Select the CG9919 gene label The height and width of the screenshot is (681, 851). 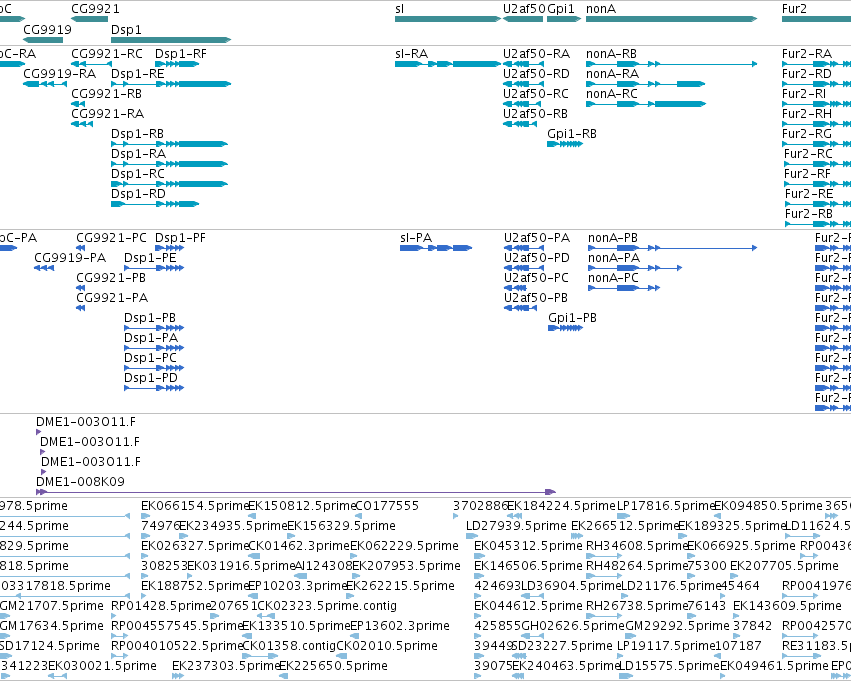tap(47, 29)
